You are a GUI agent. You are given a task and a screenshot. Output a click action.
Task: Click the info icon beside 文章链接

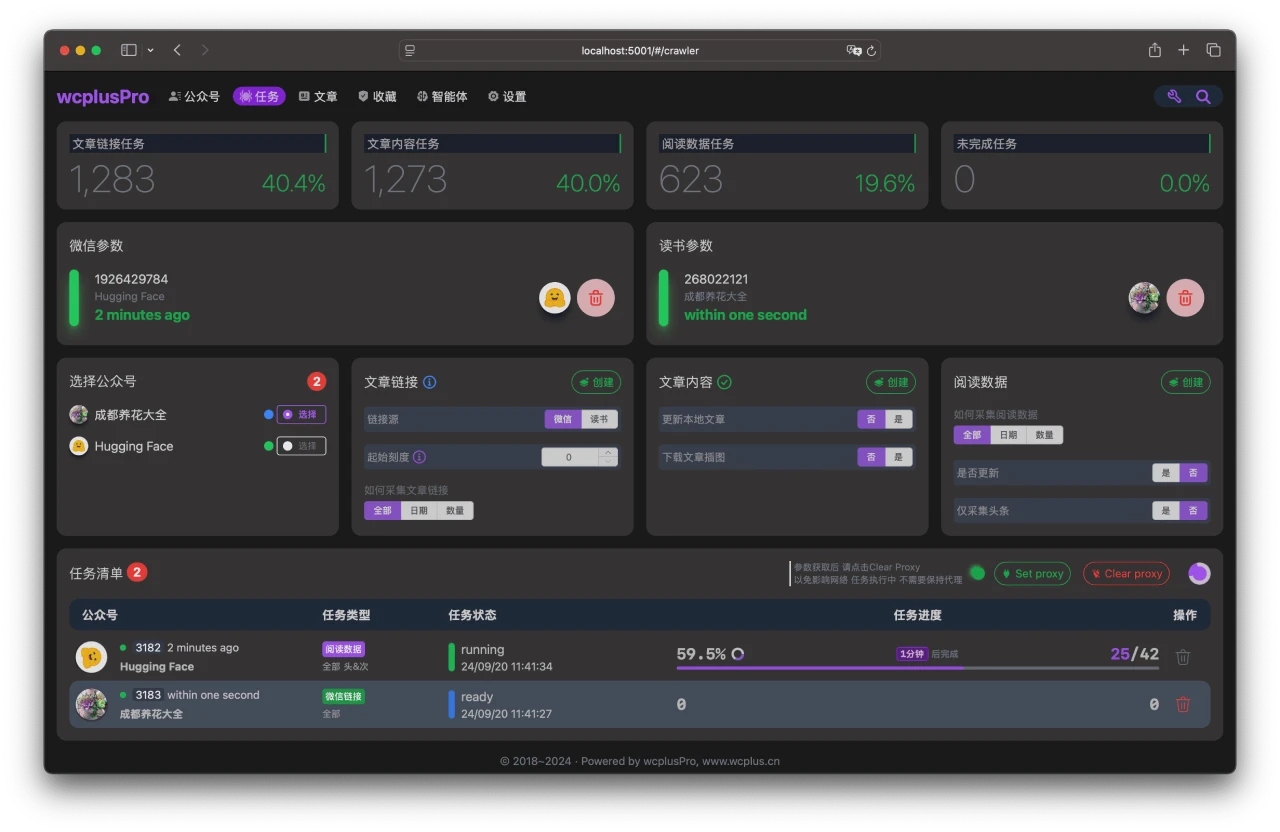(430, 382)
